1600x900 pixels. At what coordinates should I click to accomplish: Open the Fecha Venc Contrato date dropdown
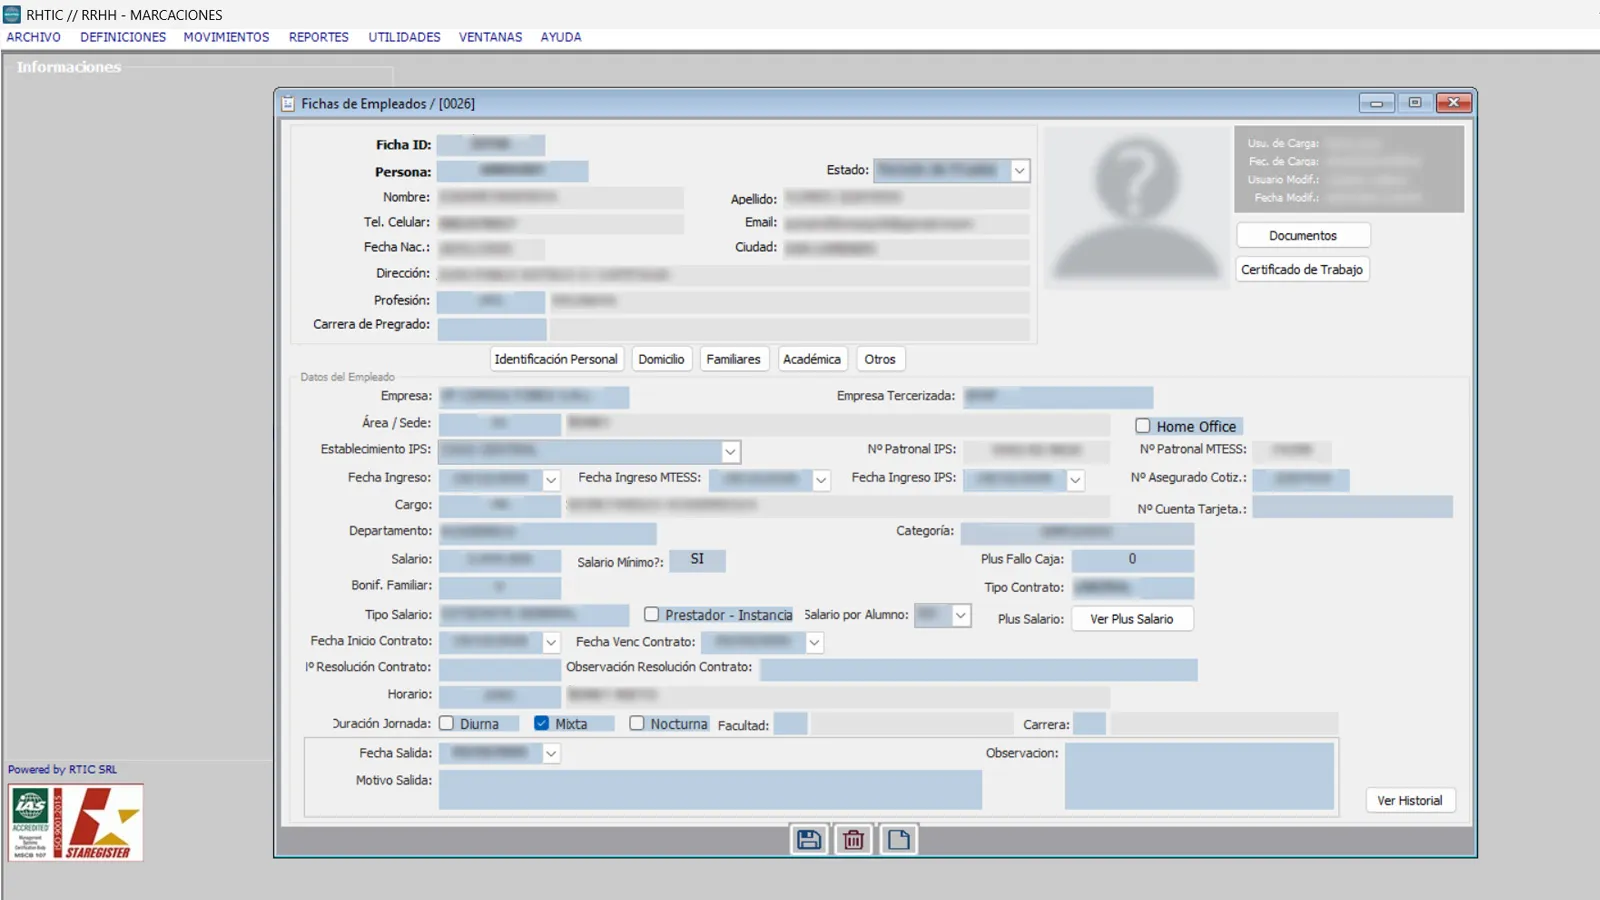pos(815,642)
